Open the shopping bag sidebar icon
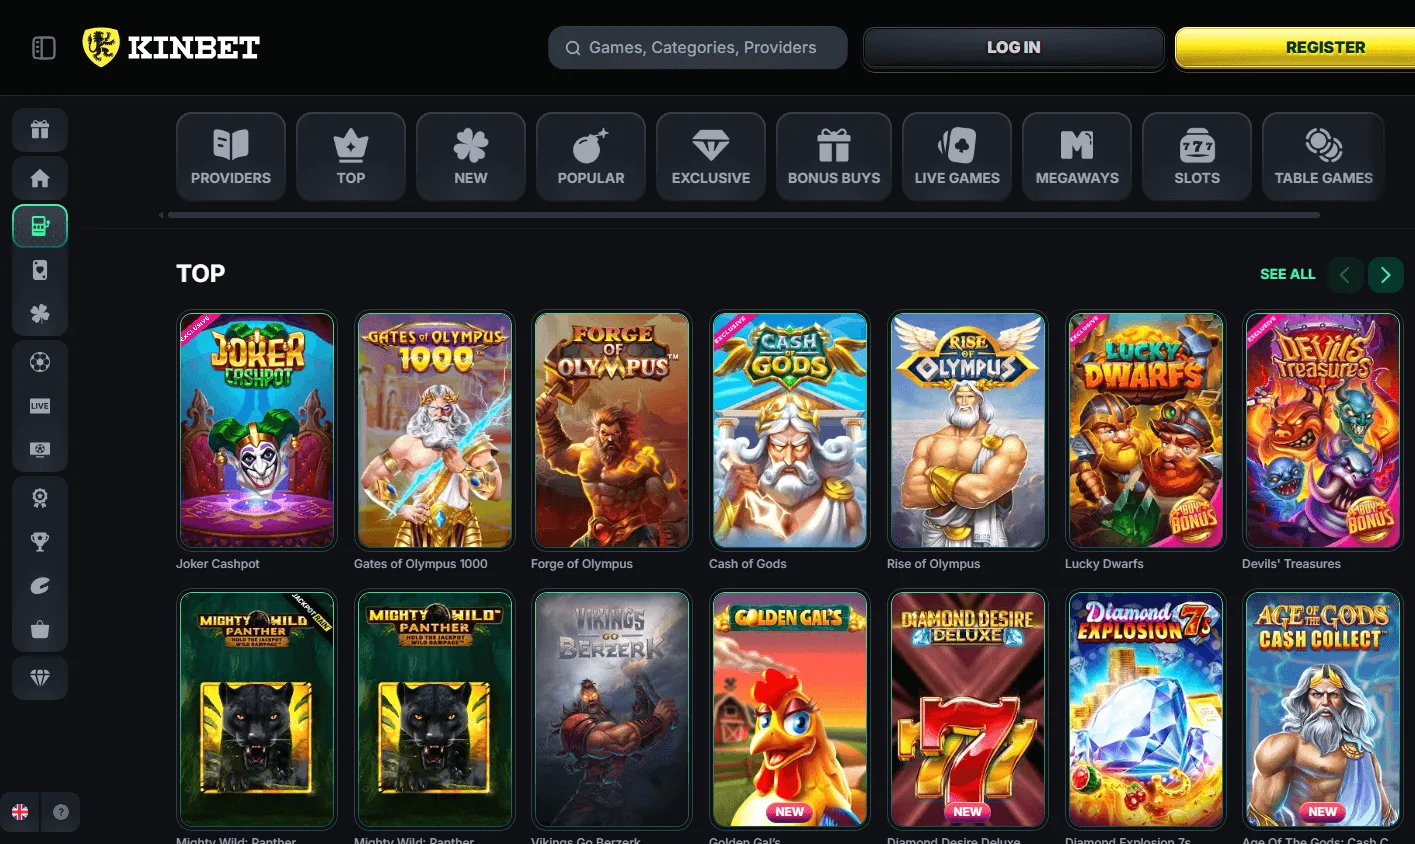 (x=40, y=630)
